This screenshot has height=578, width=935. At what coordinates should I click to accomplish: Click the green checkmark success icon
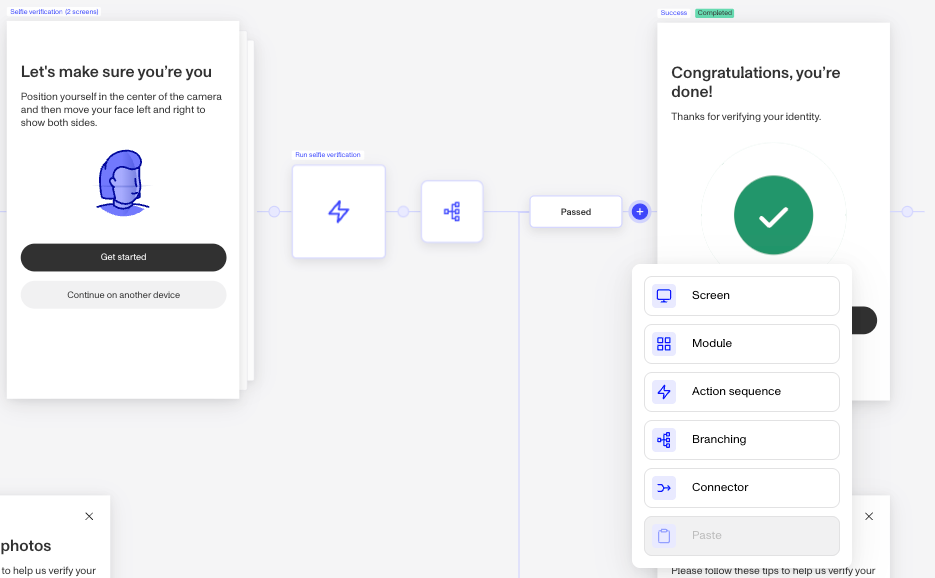[773, 215]
